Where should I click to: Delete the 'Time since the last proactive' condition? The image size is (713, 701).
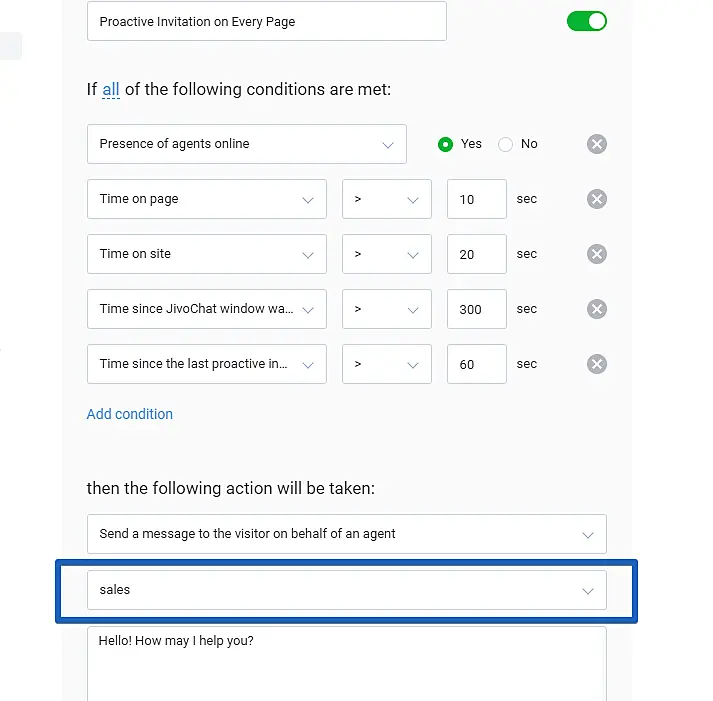pyautogui.click(x=596, y=364)
